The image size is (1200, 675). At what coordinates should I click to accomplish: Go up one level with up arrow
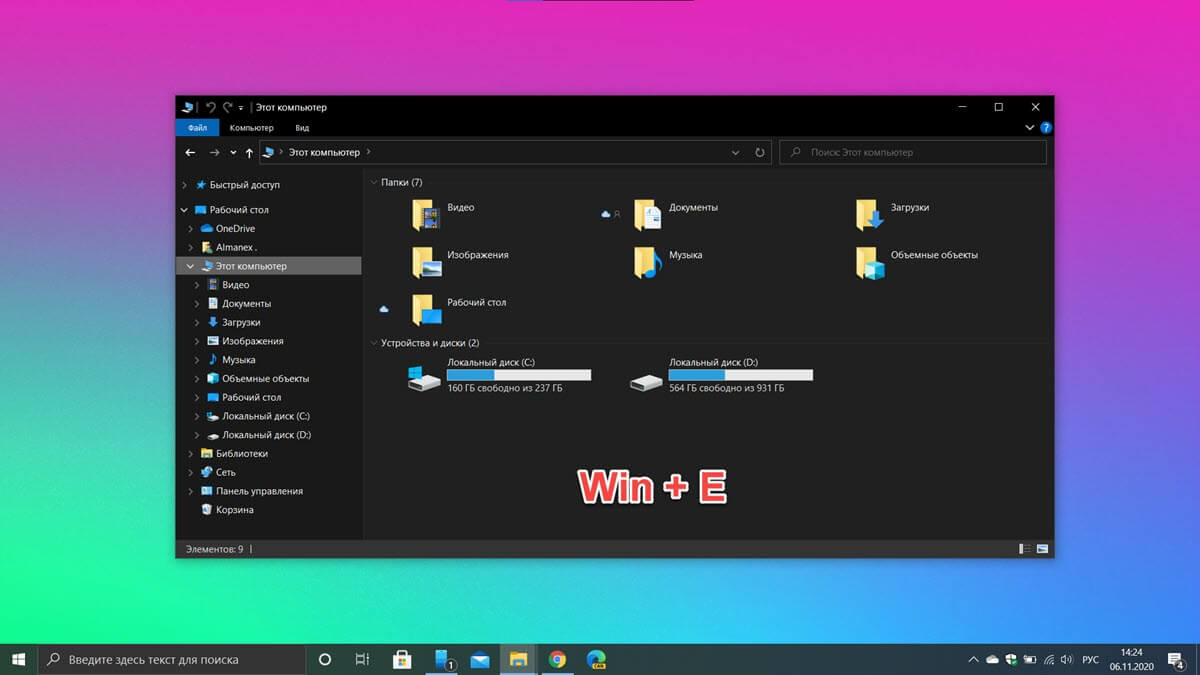point(249,153)
